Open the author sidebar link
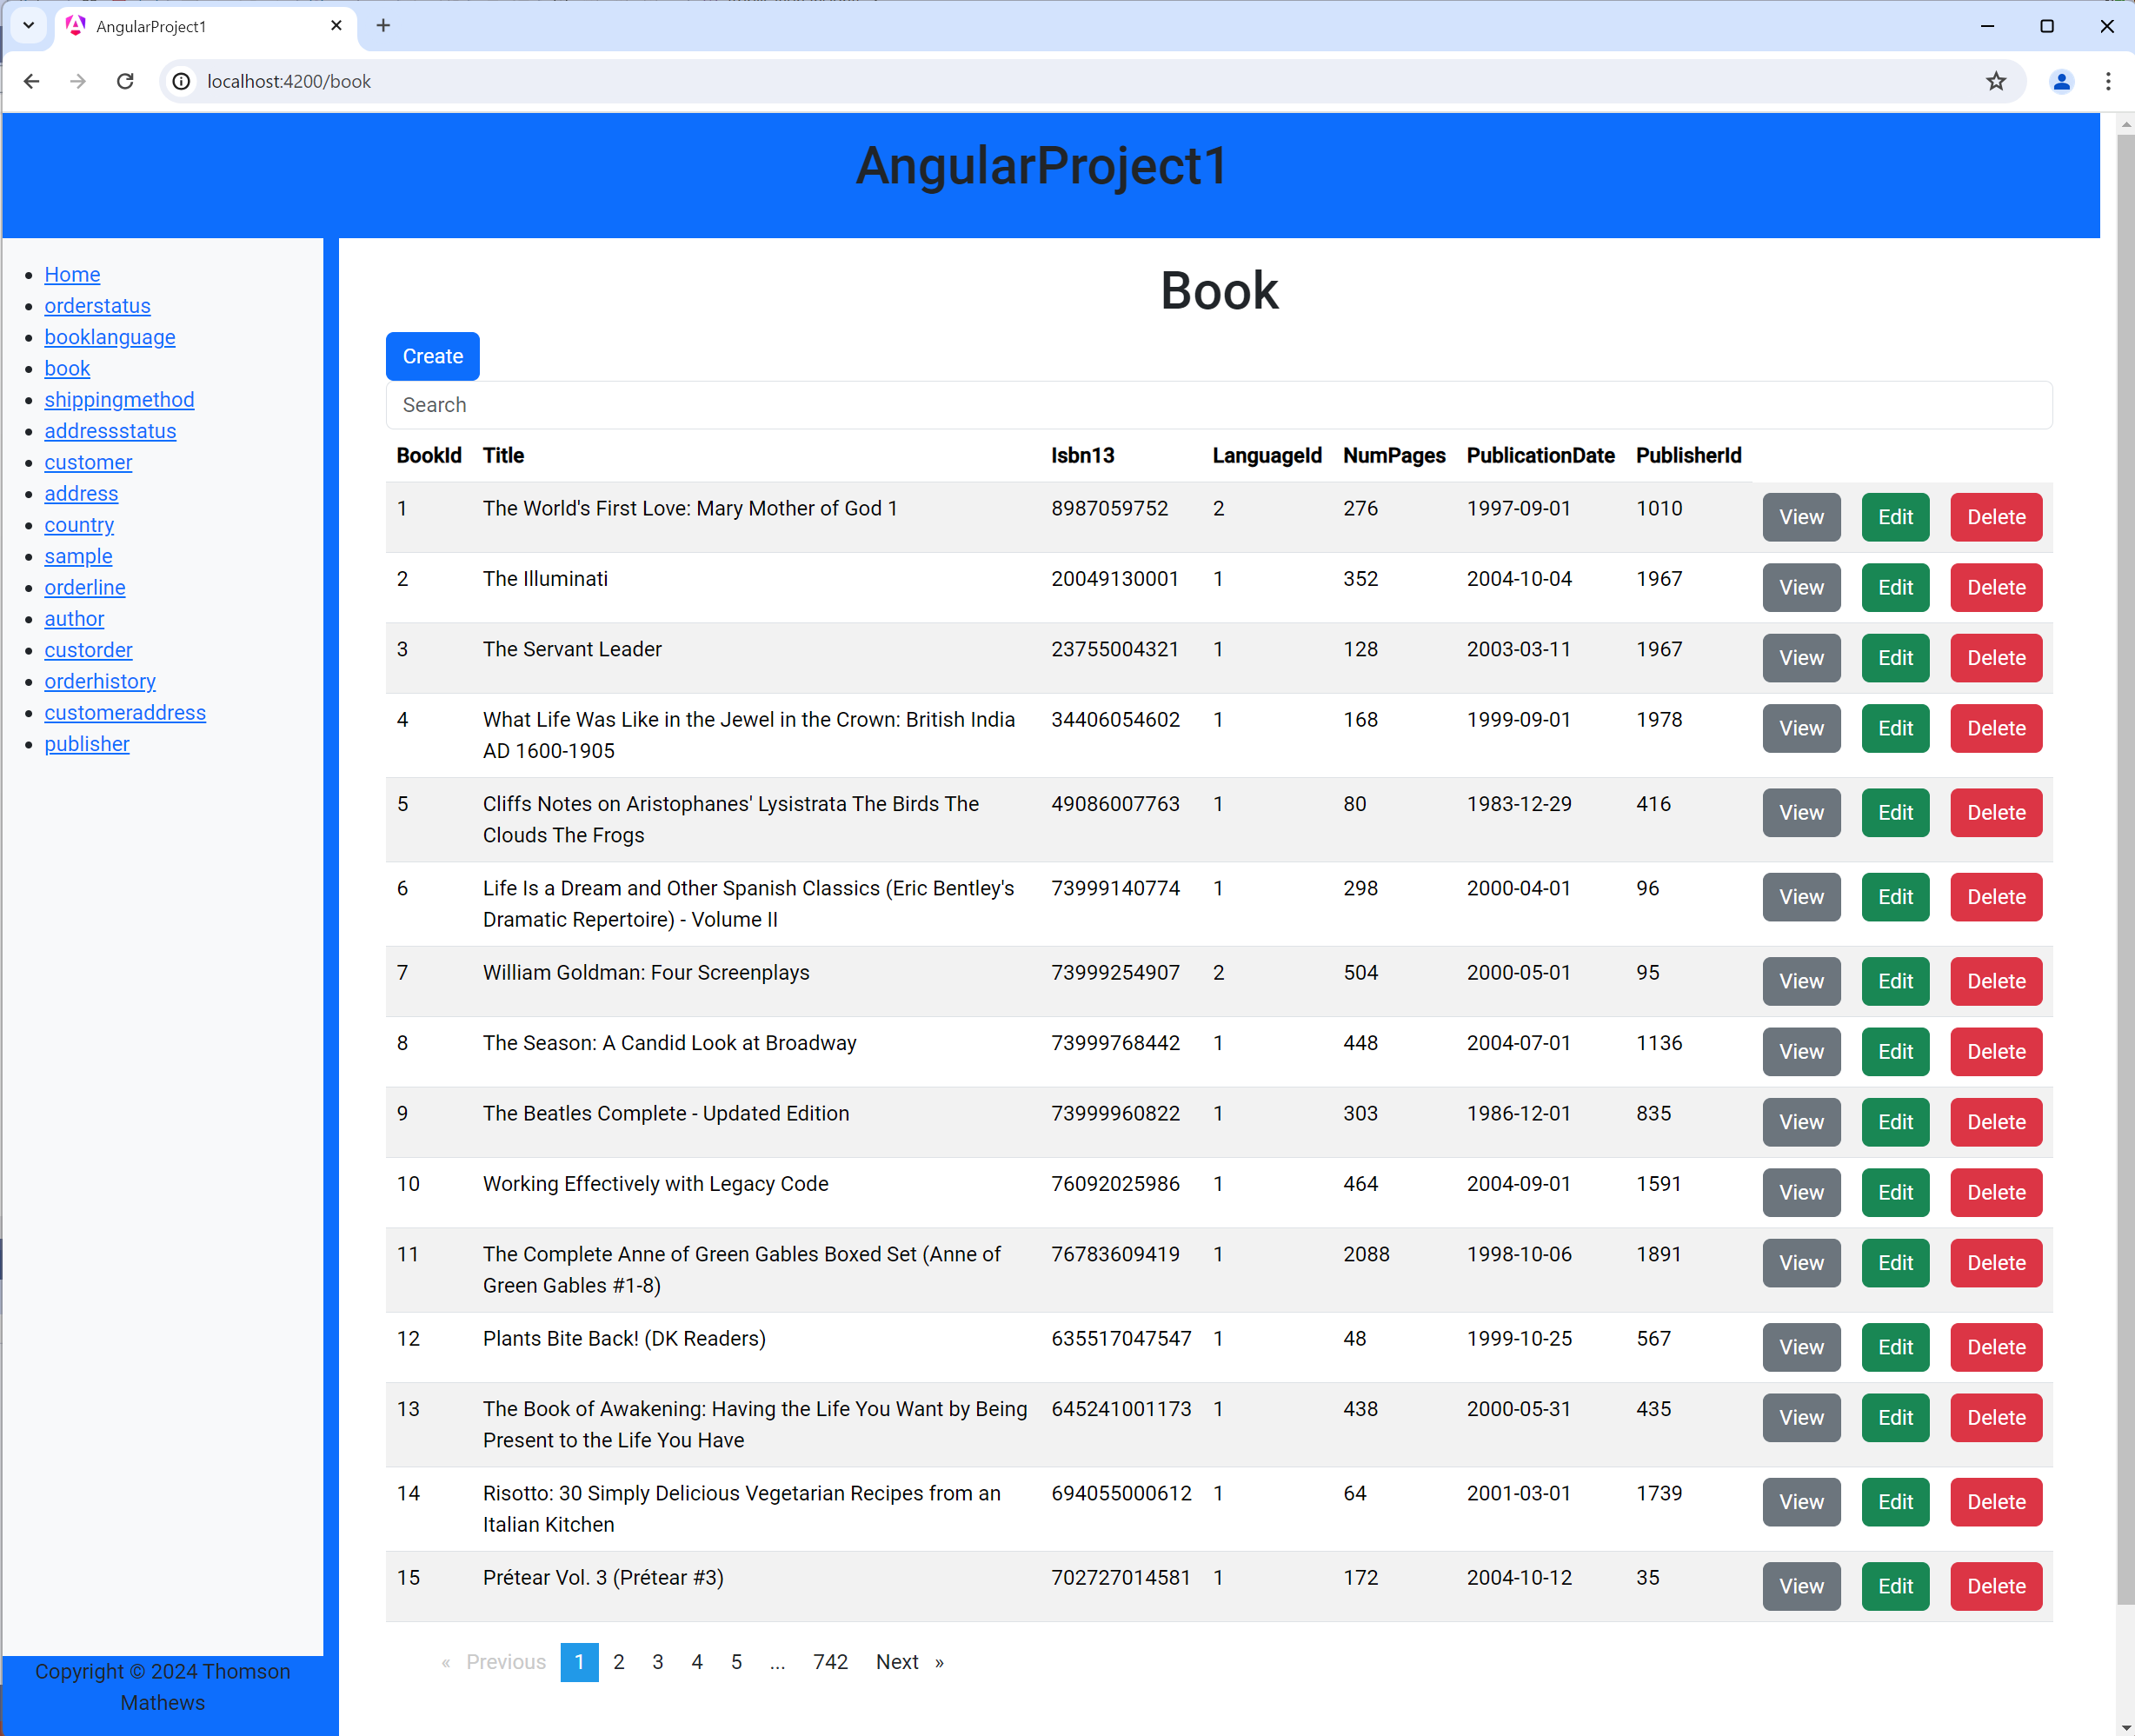 pos(74,618)
